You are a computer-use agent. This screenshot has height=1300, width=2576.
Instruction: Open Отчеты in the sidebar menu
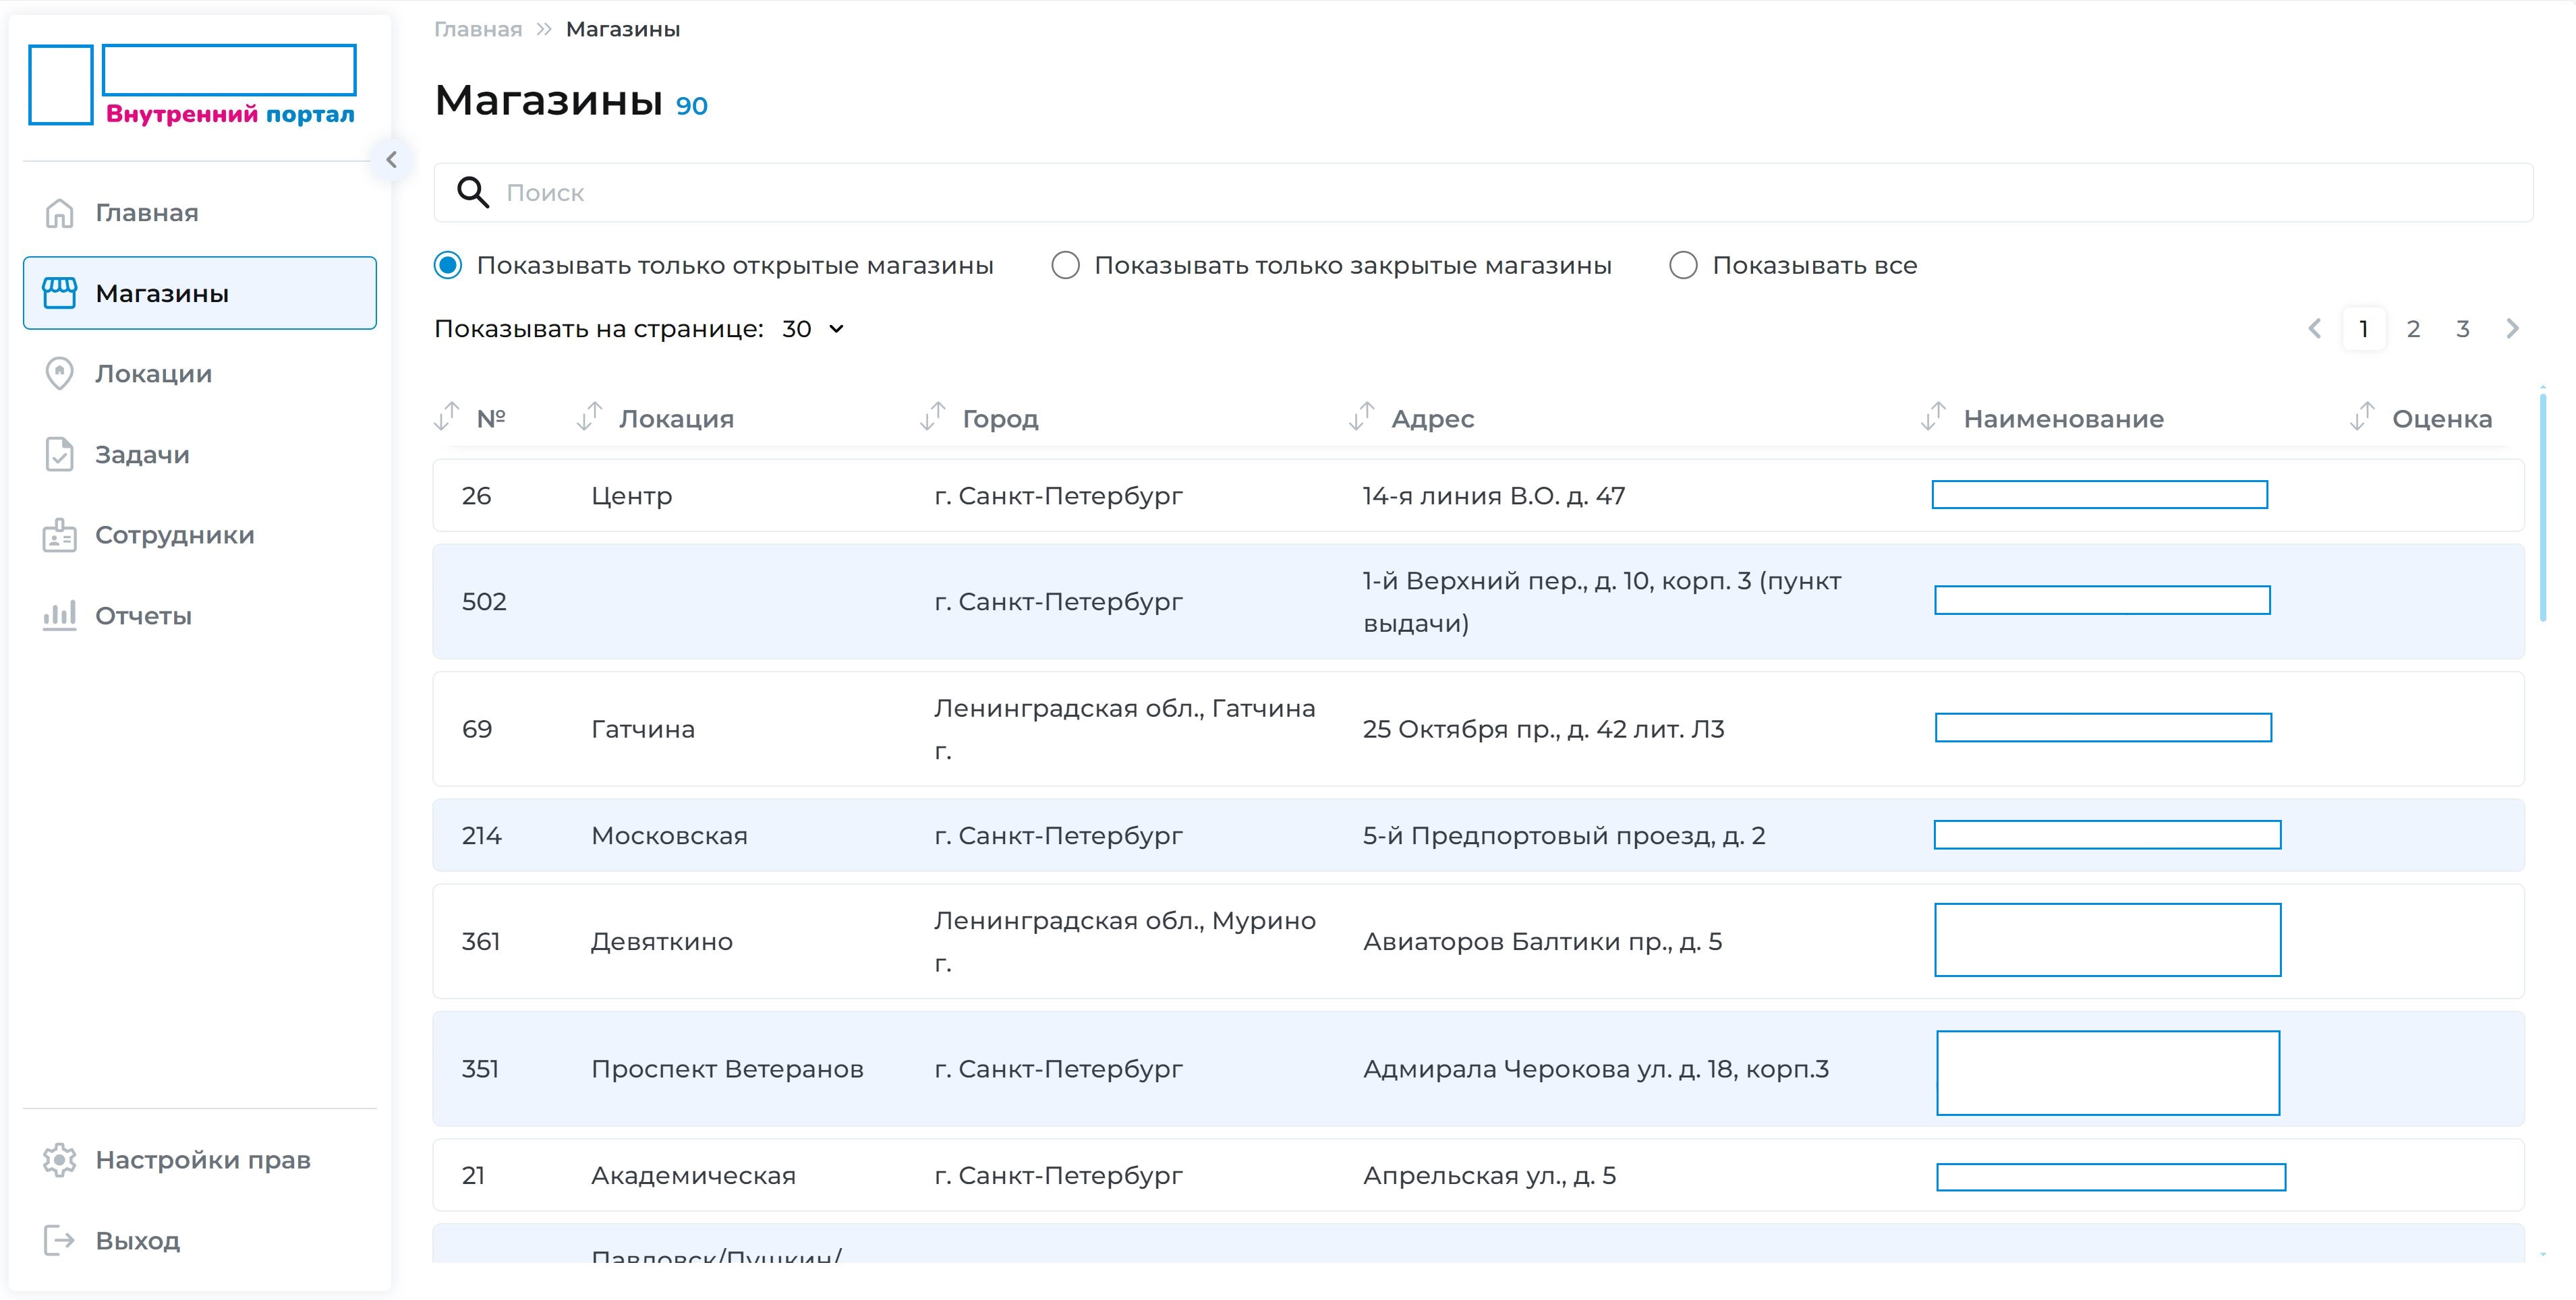(200, 615)
